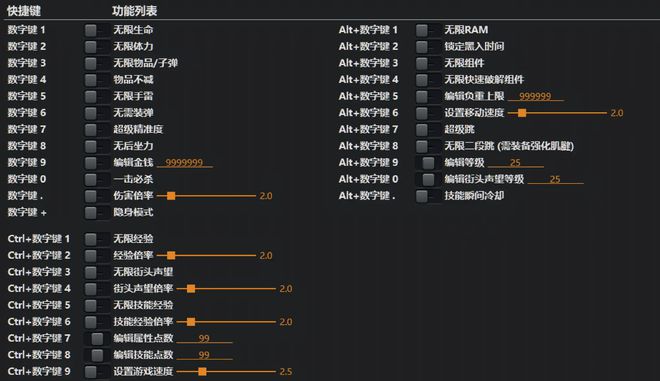
Task: Click the hotkey label Alt+数字键 5
Action: 368,96
